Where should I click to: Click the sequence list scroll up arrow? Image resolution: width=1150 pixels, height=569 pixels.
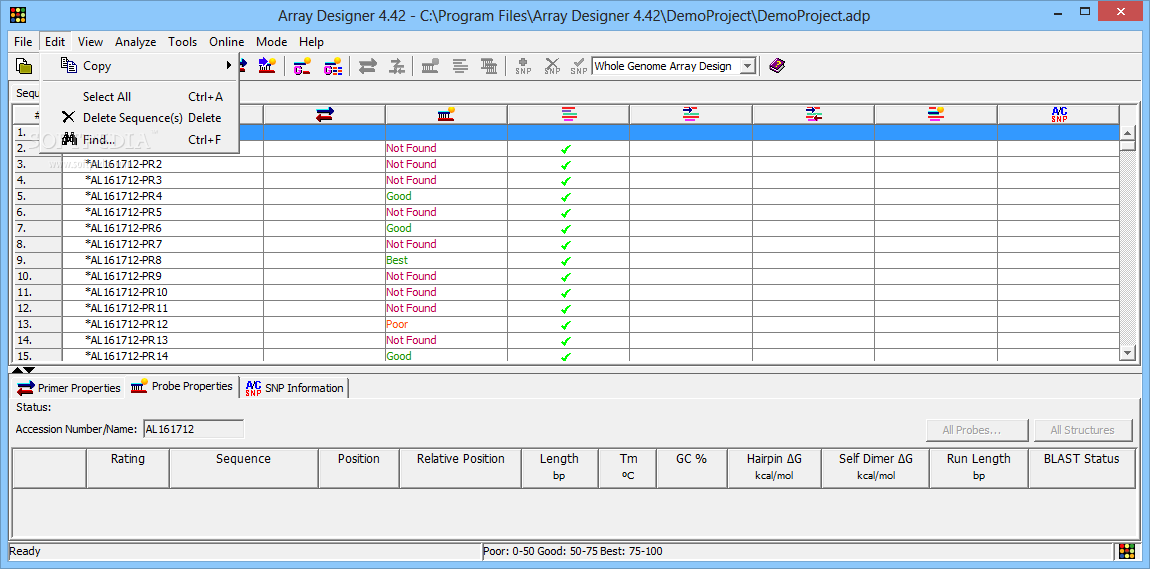point(1129,133)
